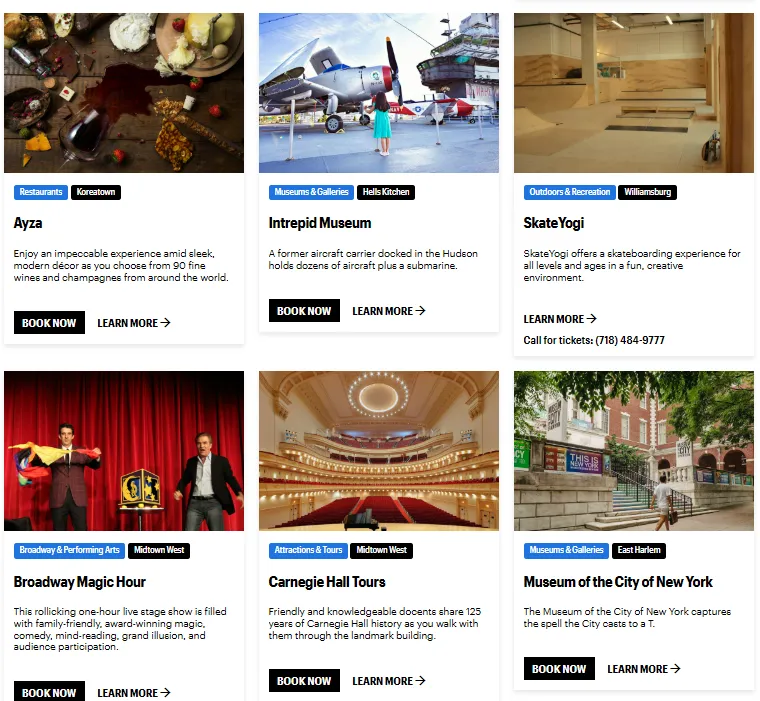Image resolution: width=760 pixels, height=701 pixels.
Task: Open Learn More for Intrepid Museum
Action: (x=389, y=311)
